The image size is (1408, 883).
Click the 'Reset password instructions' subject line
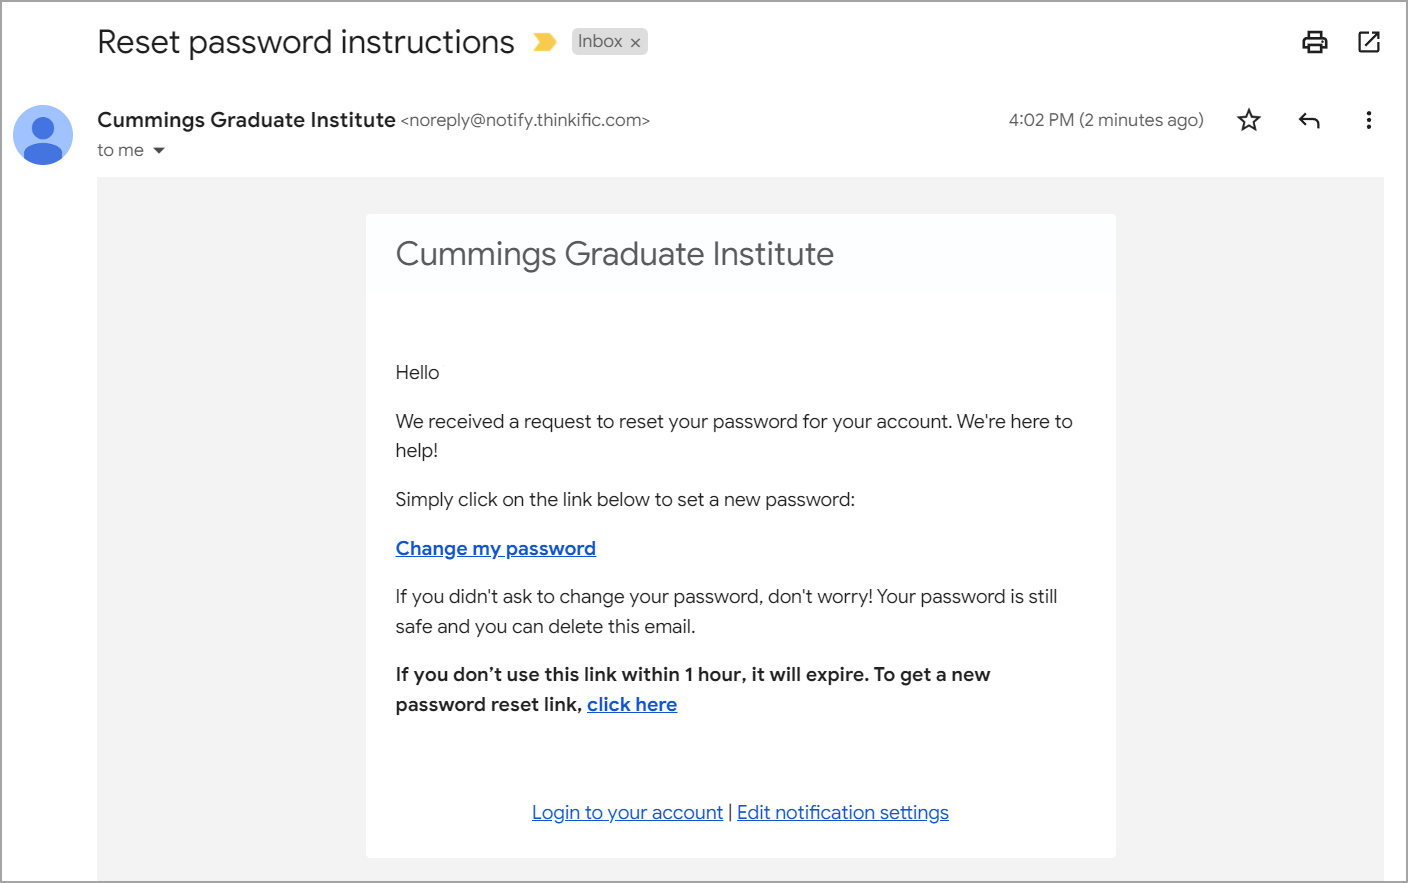(305, 42)
